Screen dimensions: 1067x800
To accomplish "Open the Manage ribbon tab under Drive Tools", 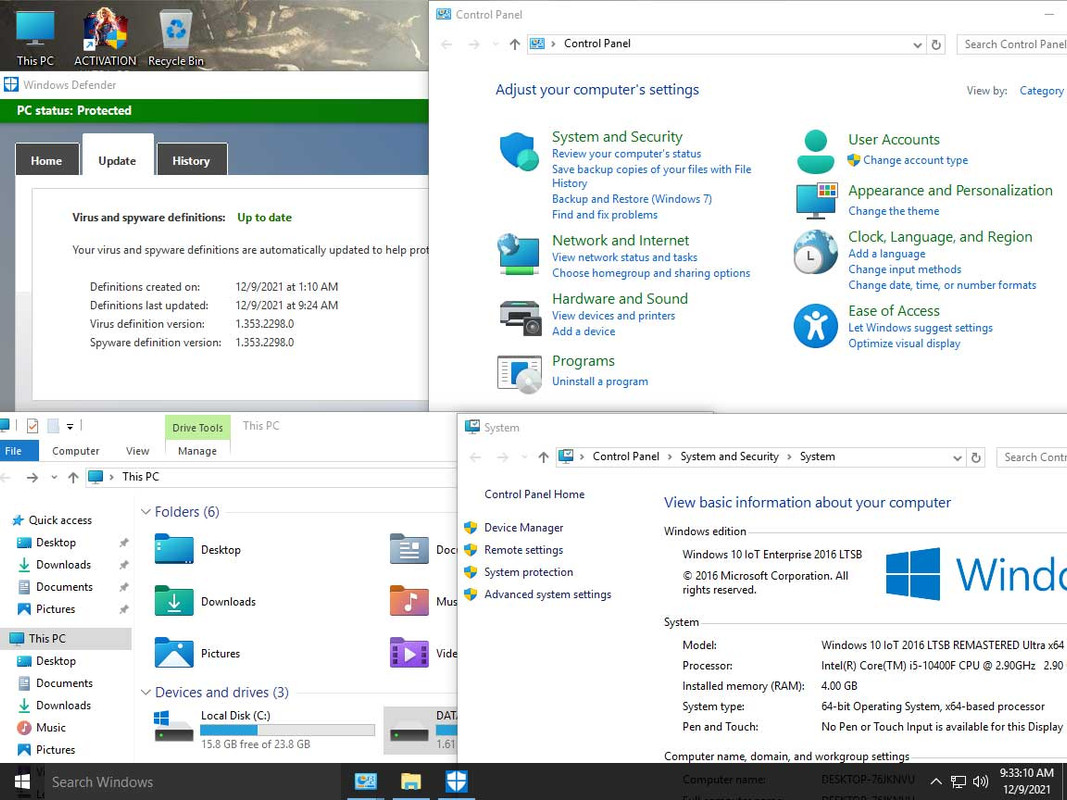I will pyautogui.click(x=197, y=450).
